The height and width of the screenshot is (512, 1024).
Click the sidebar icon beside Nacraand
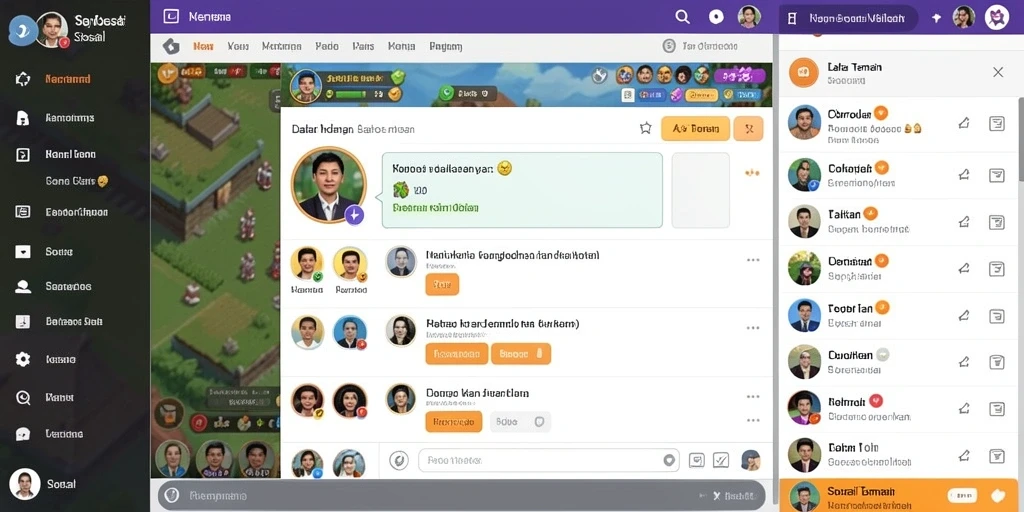point(23,79)
